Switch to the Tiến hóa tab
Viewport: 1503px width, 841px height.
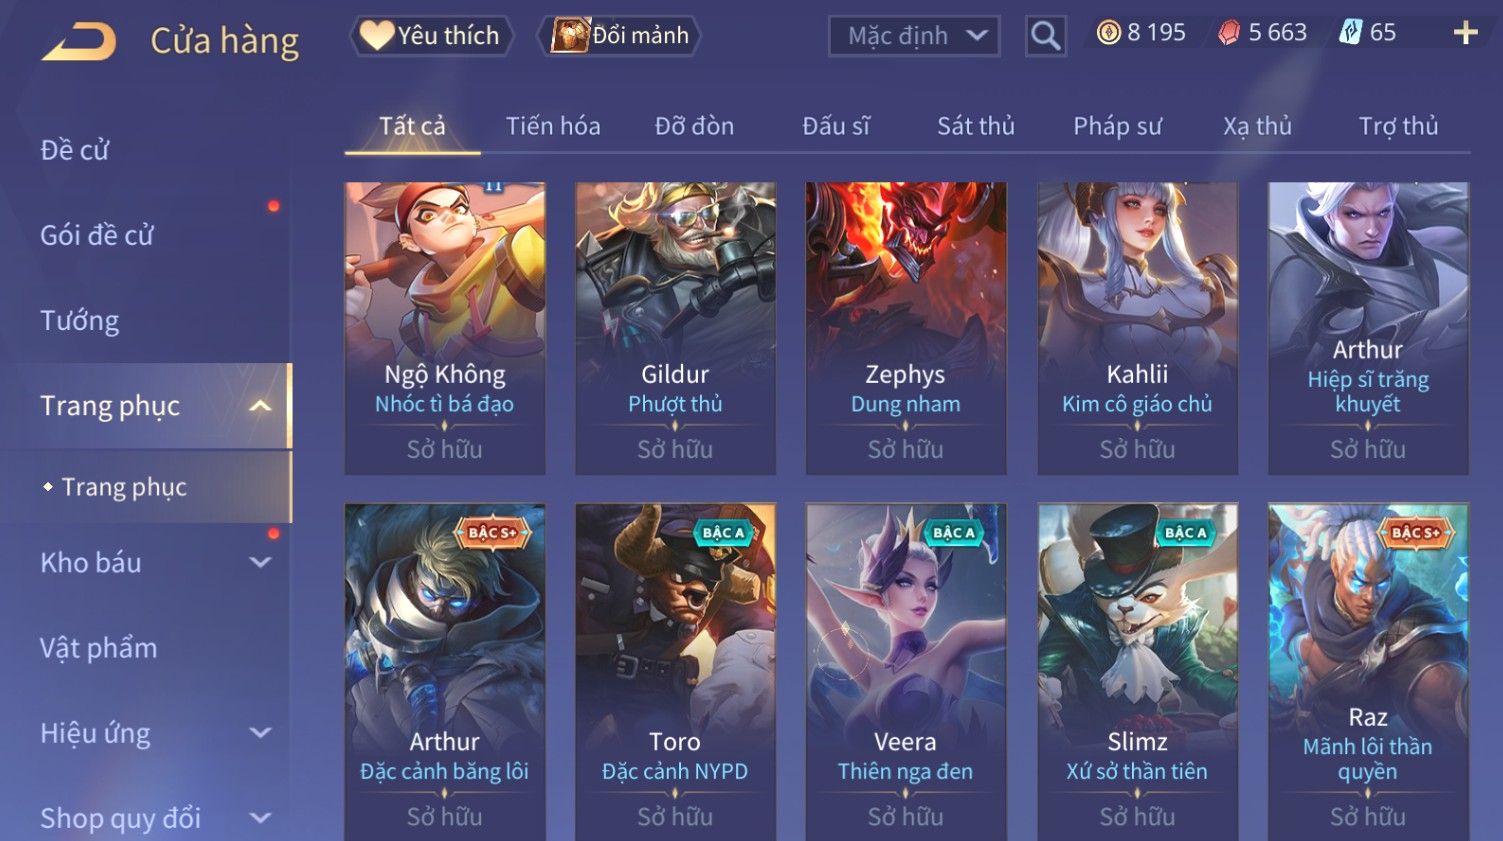tap(553, 126)
